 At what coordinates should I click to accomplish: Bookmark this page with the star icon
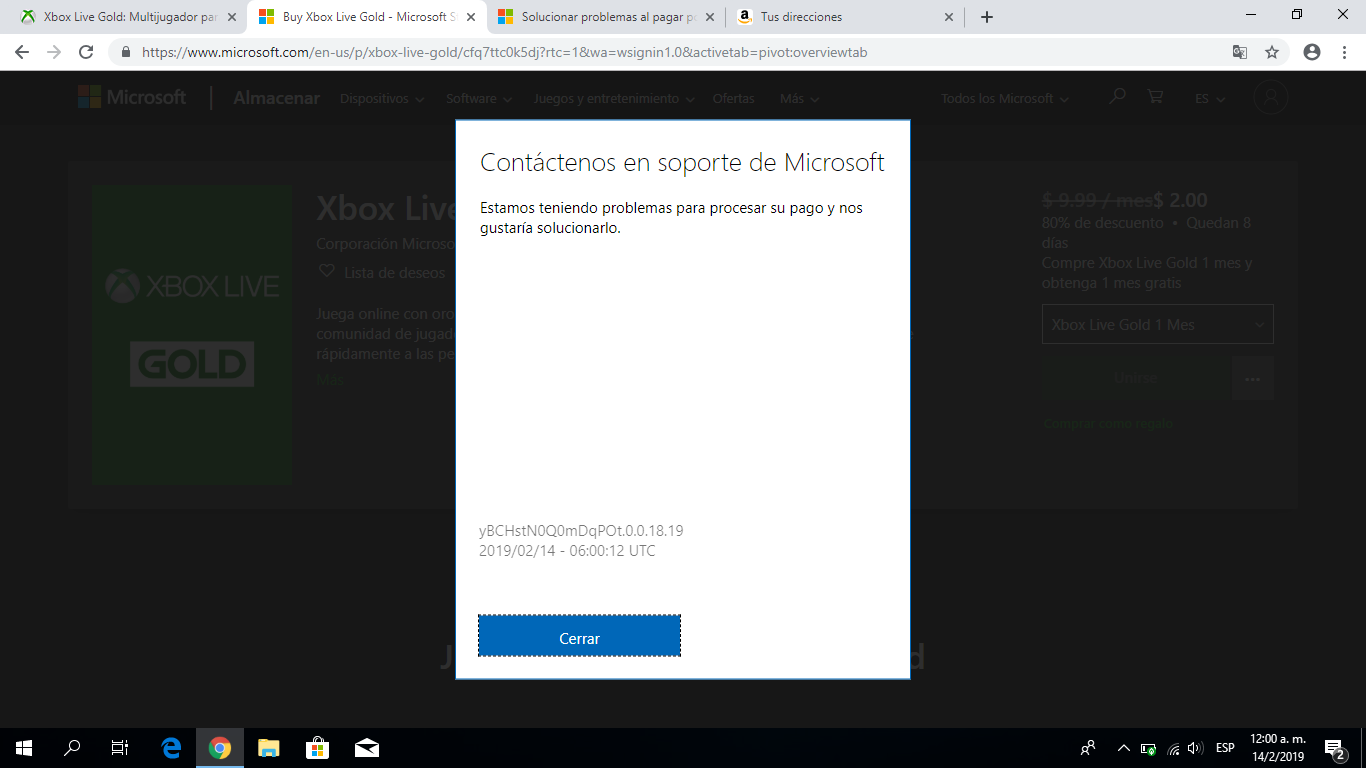click(1272, 52)
